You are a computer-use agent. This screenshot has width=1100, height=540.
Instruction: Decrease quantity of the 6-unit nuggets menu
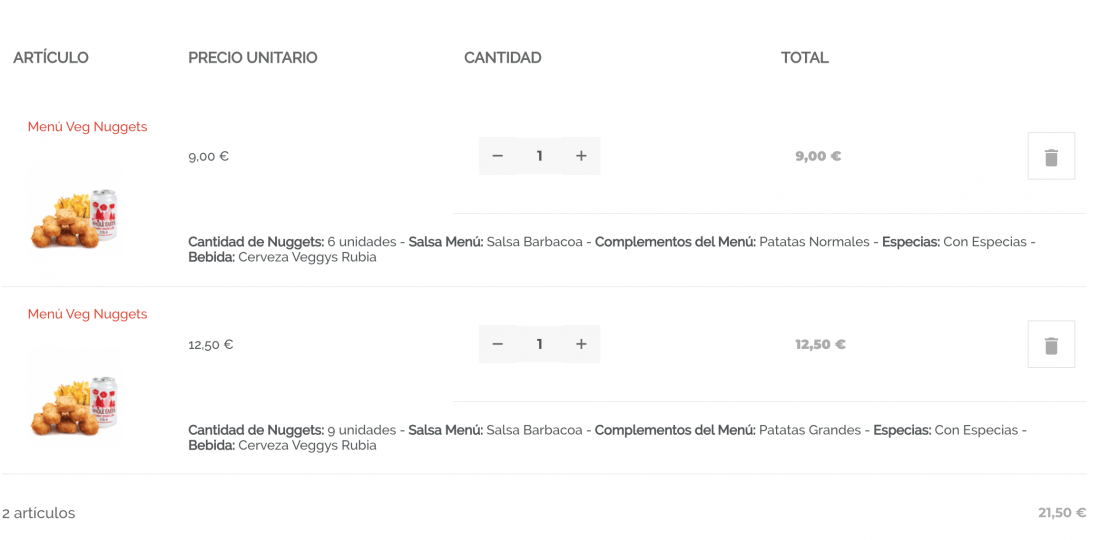coord(498,156)
